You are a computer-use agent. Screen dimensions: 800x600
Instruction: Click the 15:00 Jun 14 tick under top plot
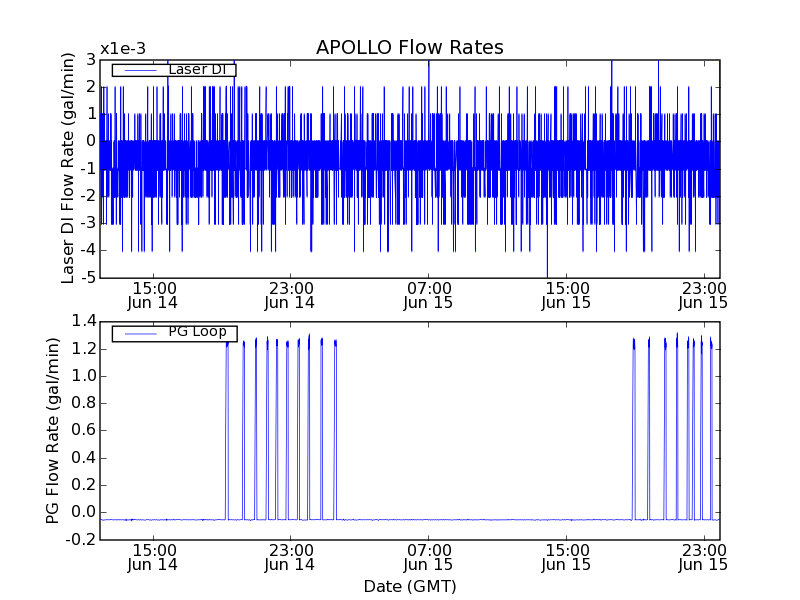point(153,294)
